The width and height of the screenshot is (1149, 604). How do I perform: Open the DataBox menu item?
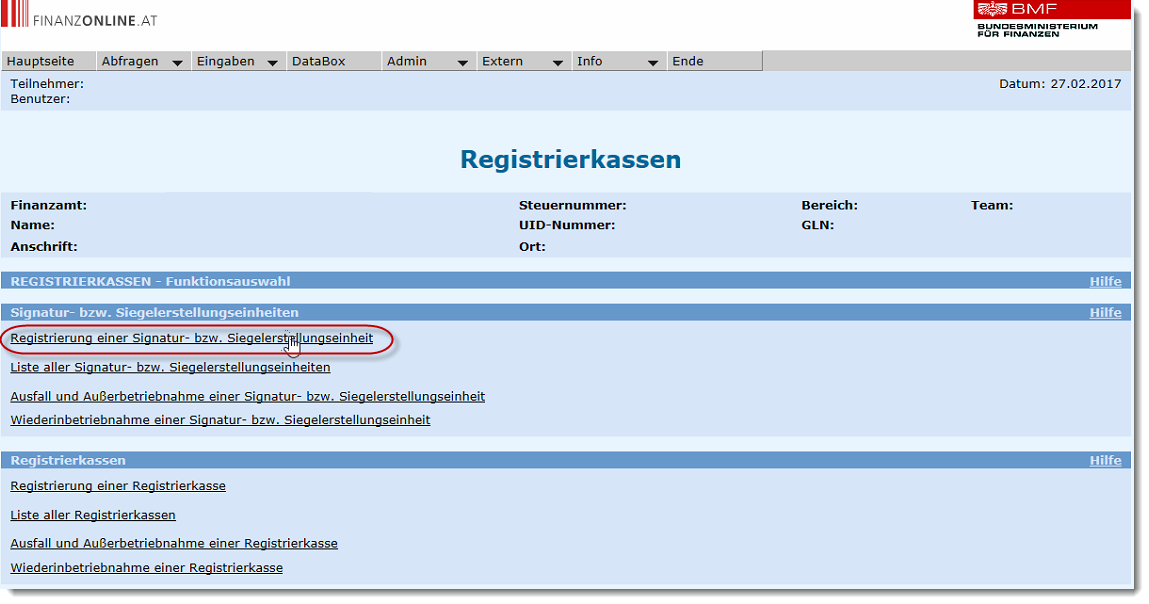tap(318, 61)
